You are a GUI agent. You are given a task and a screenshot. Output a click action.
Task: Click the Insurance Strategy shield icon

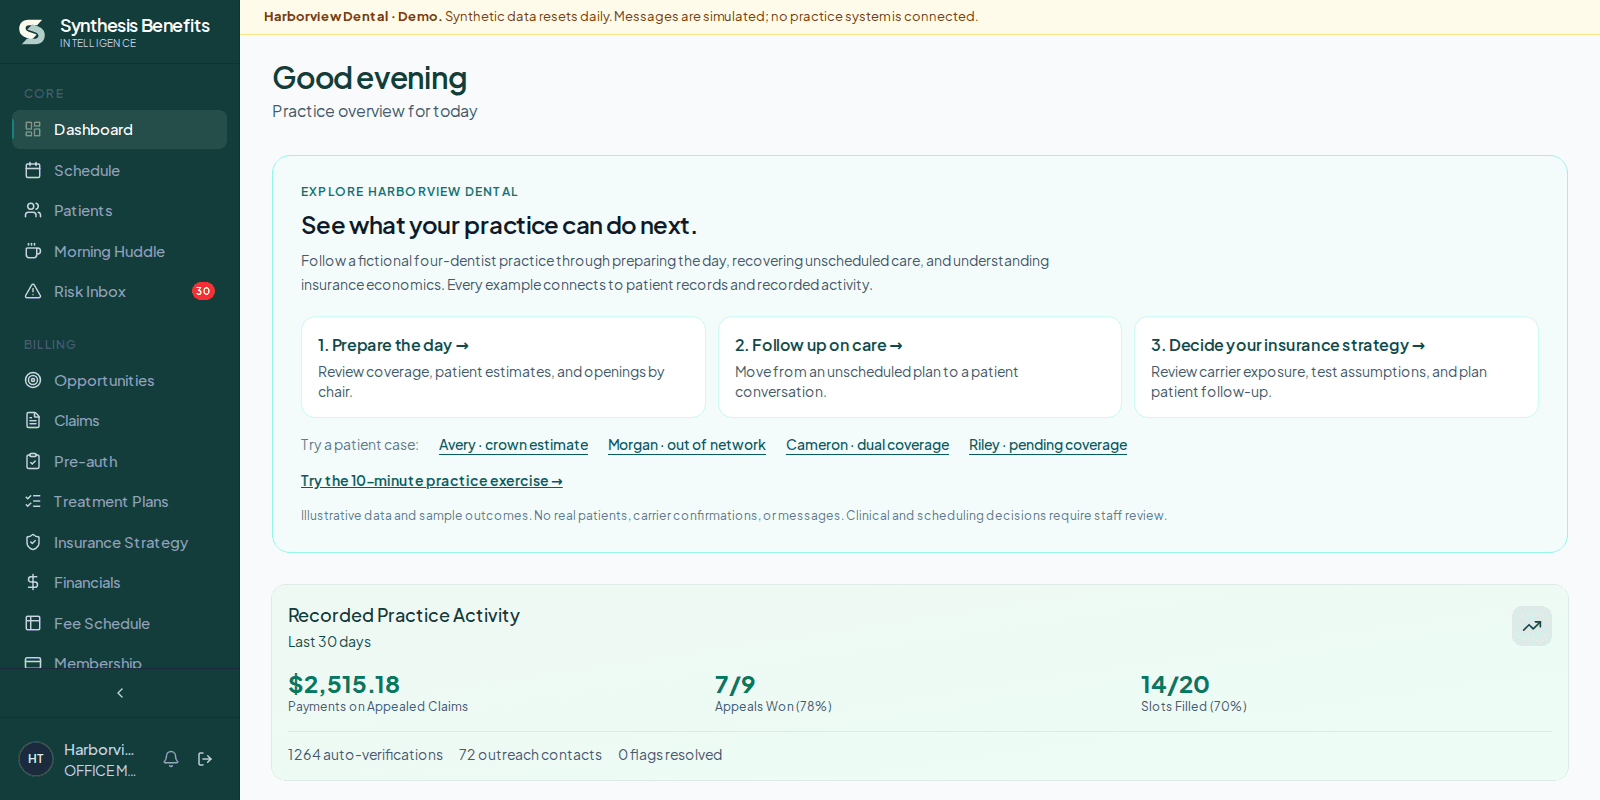point(33,542)
